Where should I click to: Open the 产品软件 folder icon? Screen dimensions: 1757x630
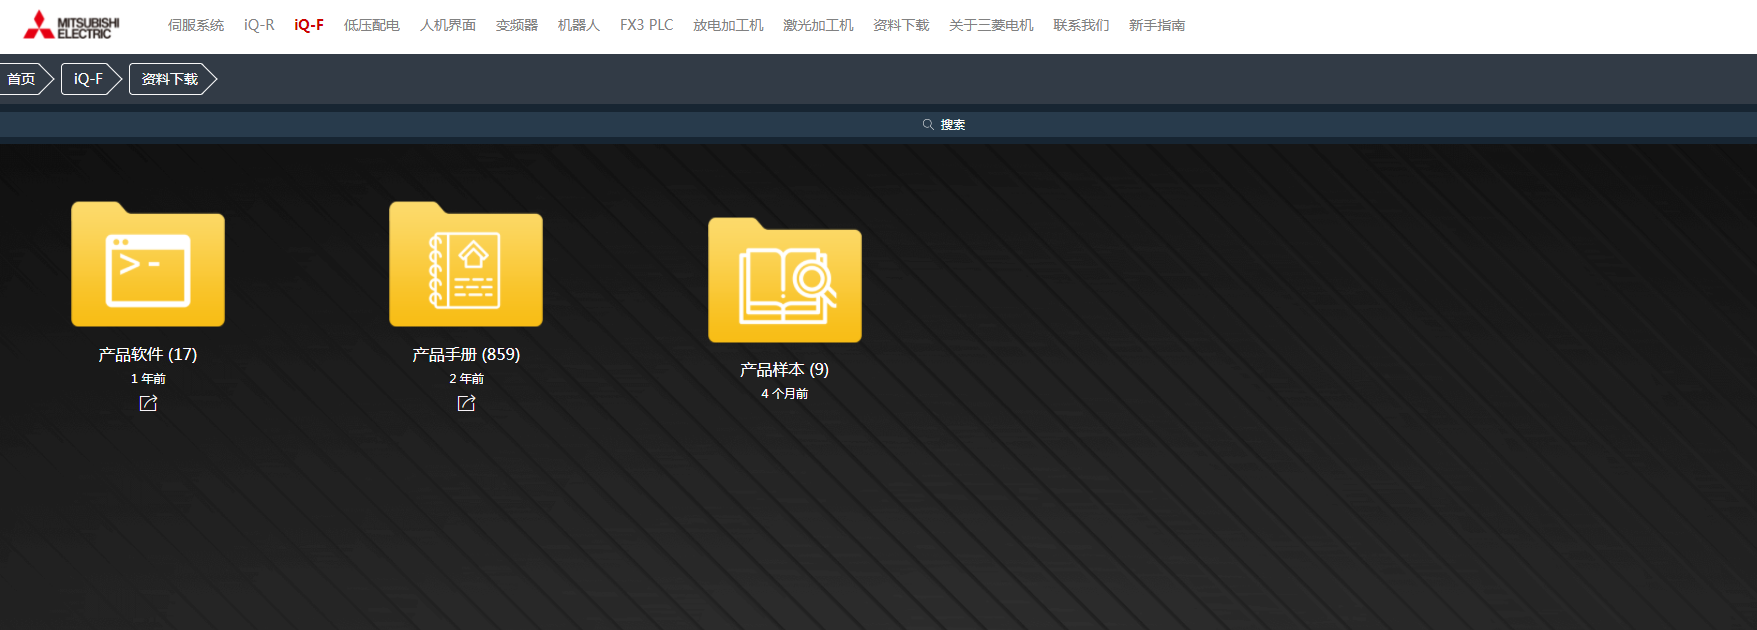tap(148, 266)
